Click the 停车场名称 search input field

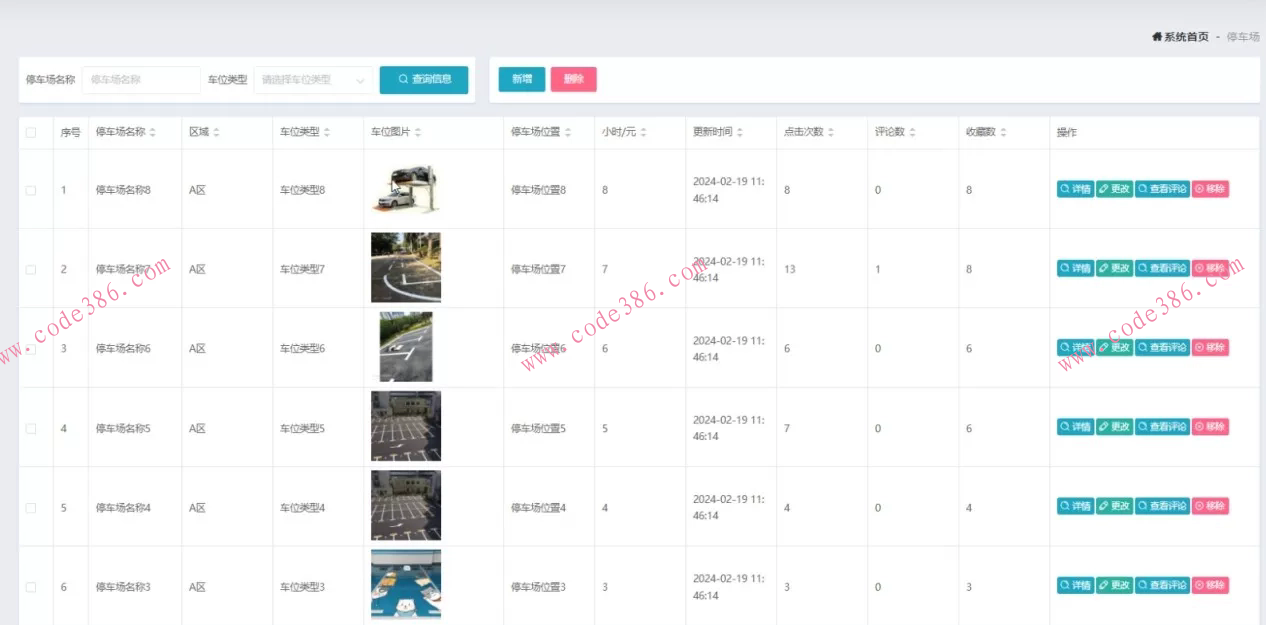click(140, 80)
